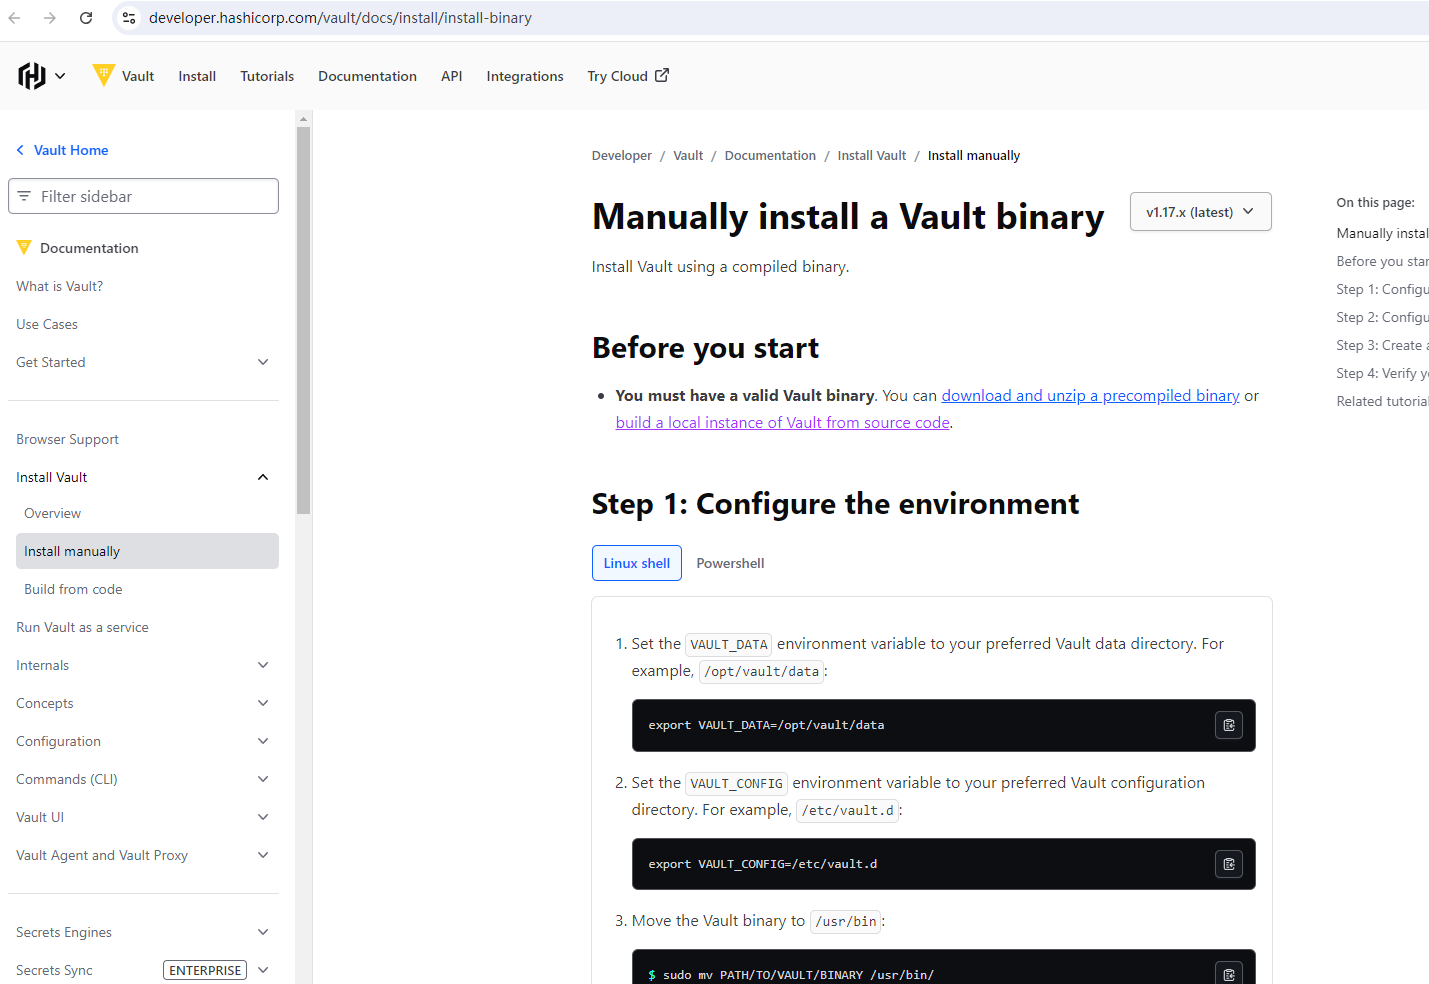Click the browser back arrow
The width and height of the screenshot is (1429, 984).
pyautogui.click(x=15, y=18)
